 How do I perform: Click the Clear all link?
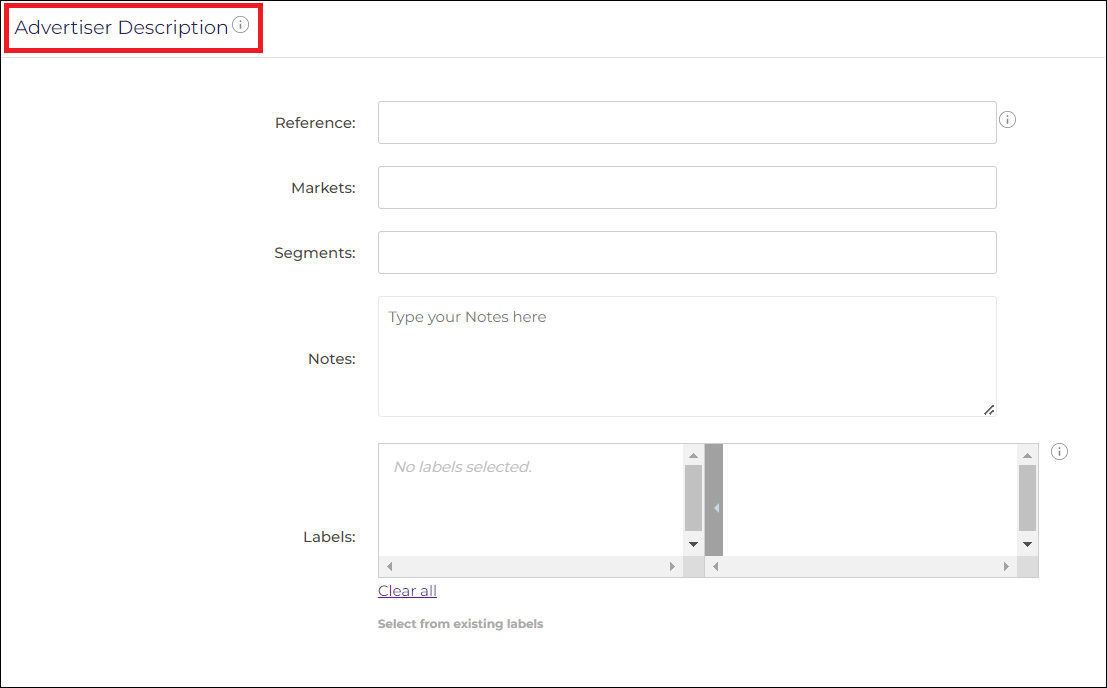click(x=407, y=591)
